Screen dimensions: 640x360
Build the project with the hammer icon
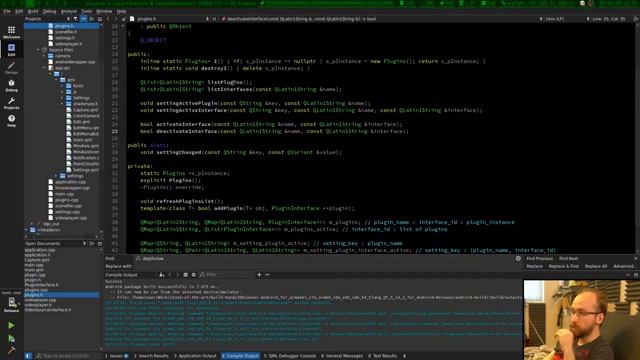11,350
